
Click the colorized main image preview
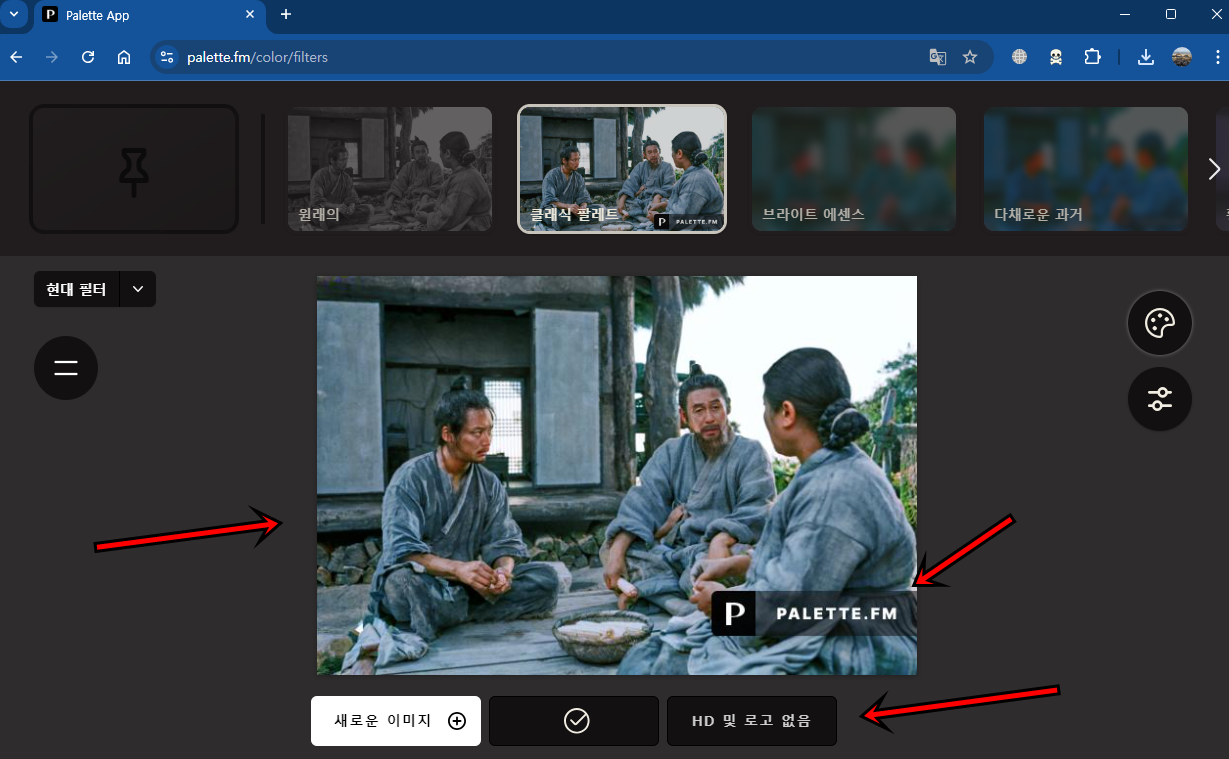[617, 475]
